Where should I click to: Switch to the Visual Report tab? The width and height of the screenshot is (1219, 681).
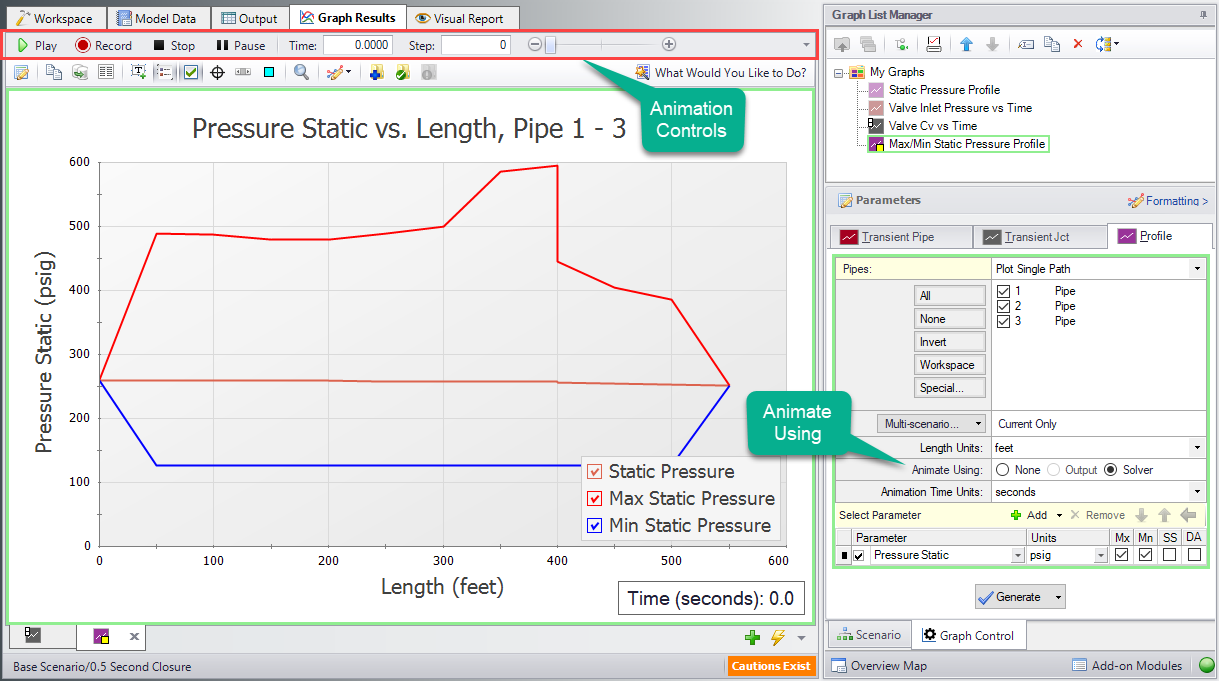click(x=459, y=17)
